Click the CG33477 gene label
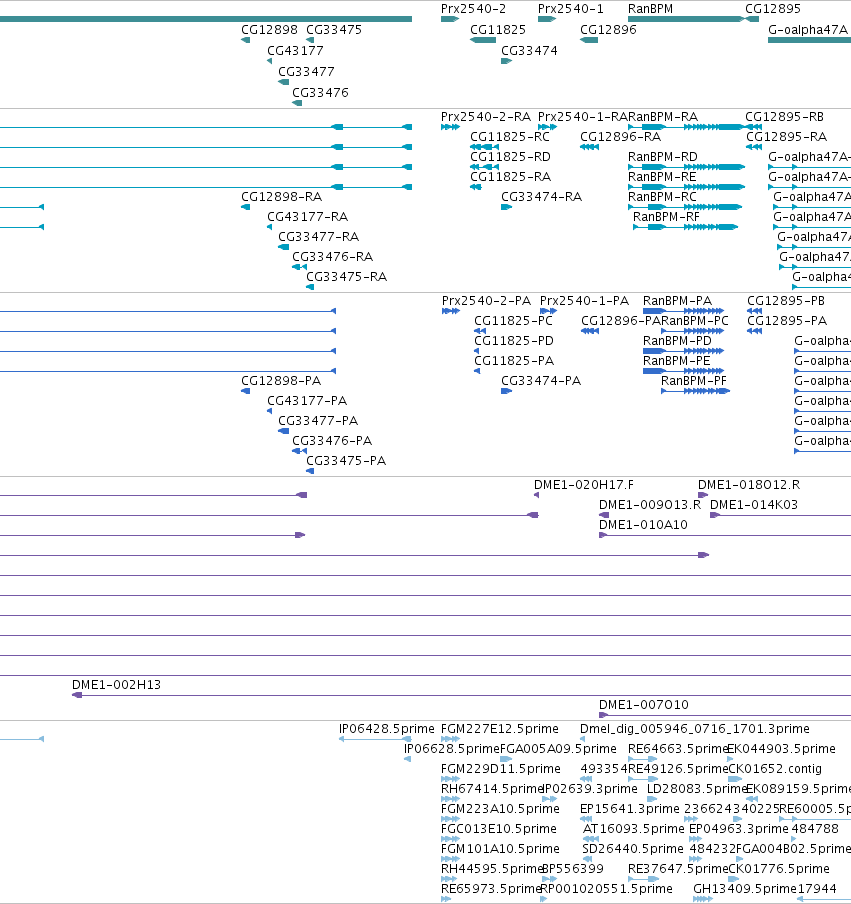This screenshot has height=904, width=851. 306,72
